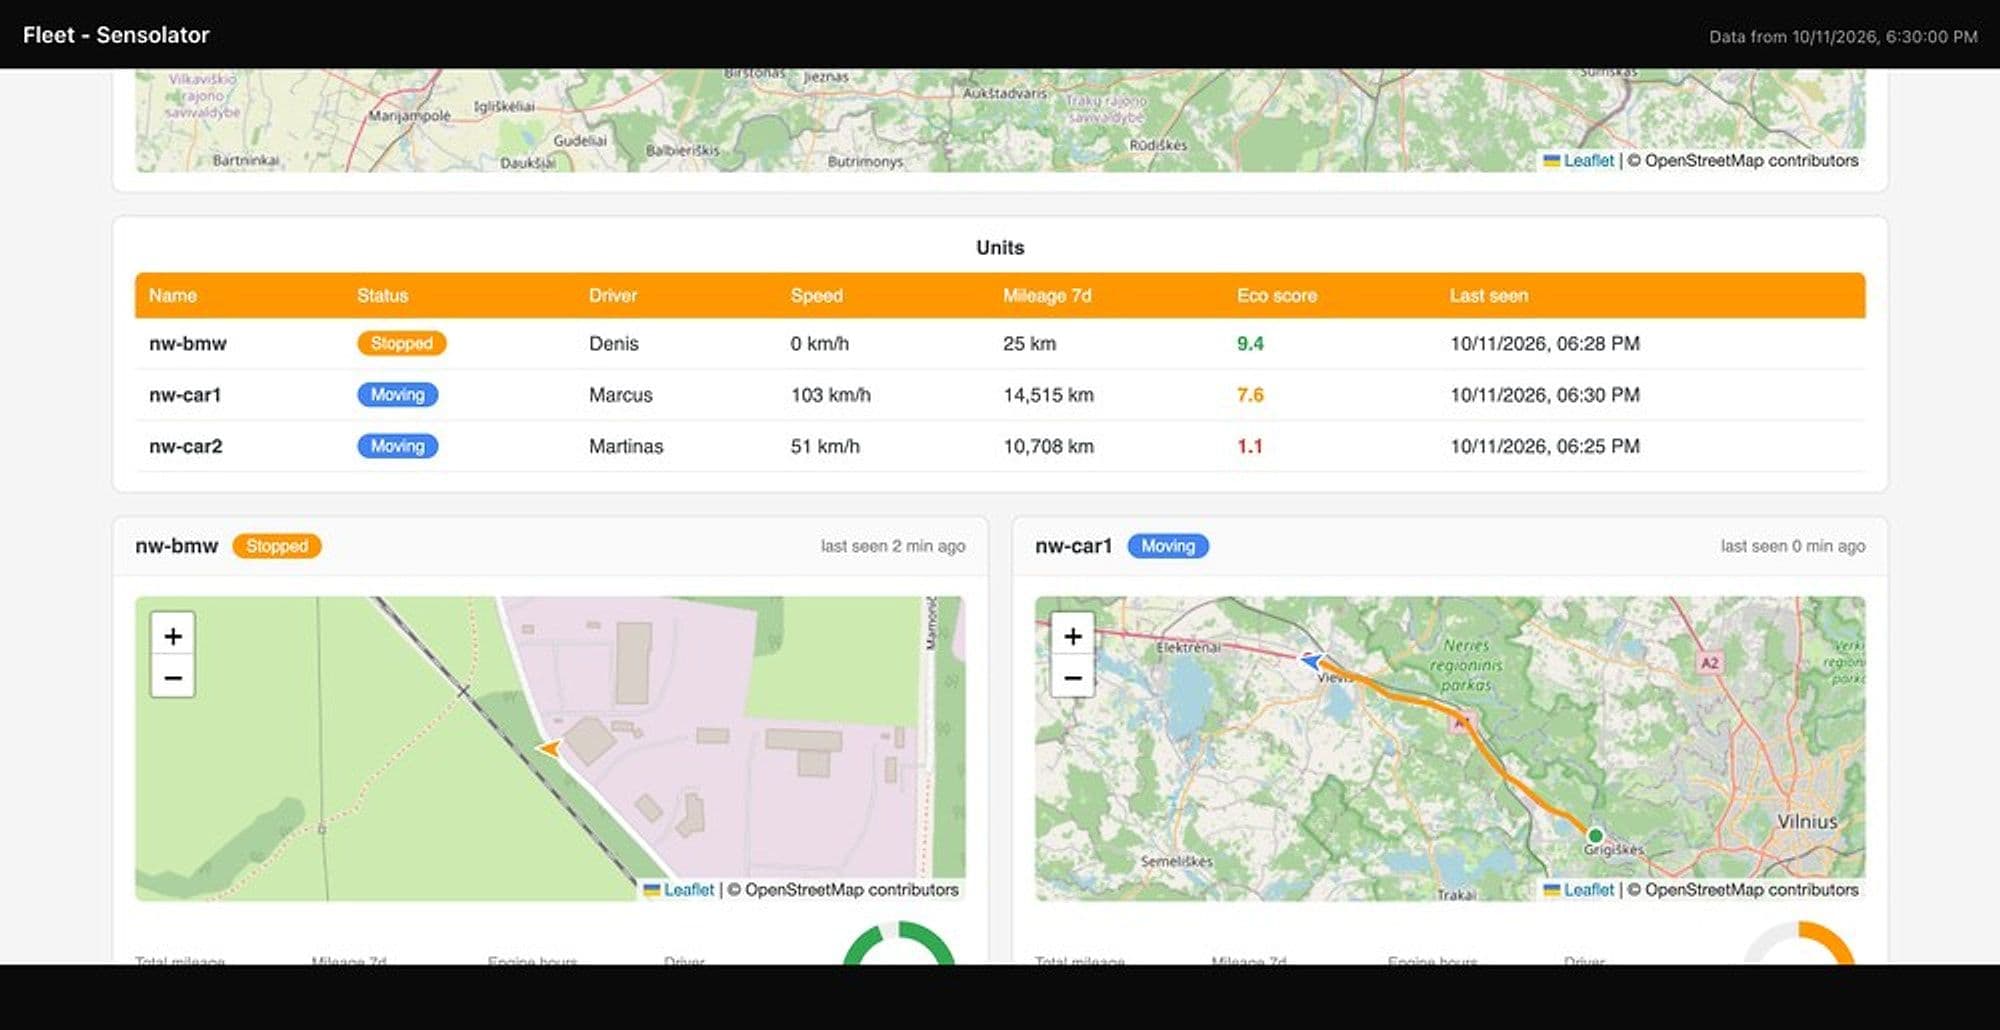This screenshot has width=2000, height=1030.
Task: Click the orange vehicle arrow marker on nw-bmw map
Action: coord(549,748)
